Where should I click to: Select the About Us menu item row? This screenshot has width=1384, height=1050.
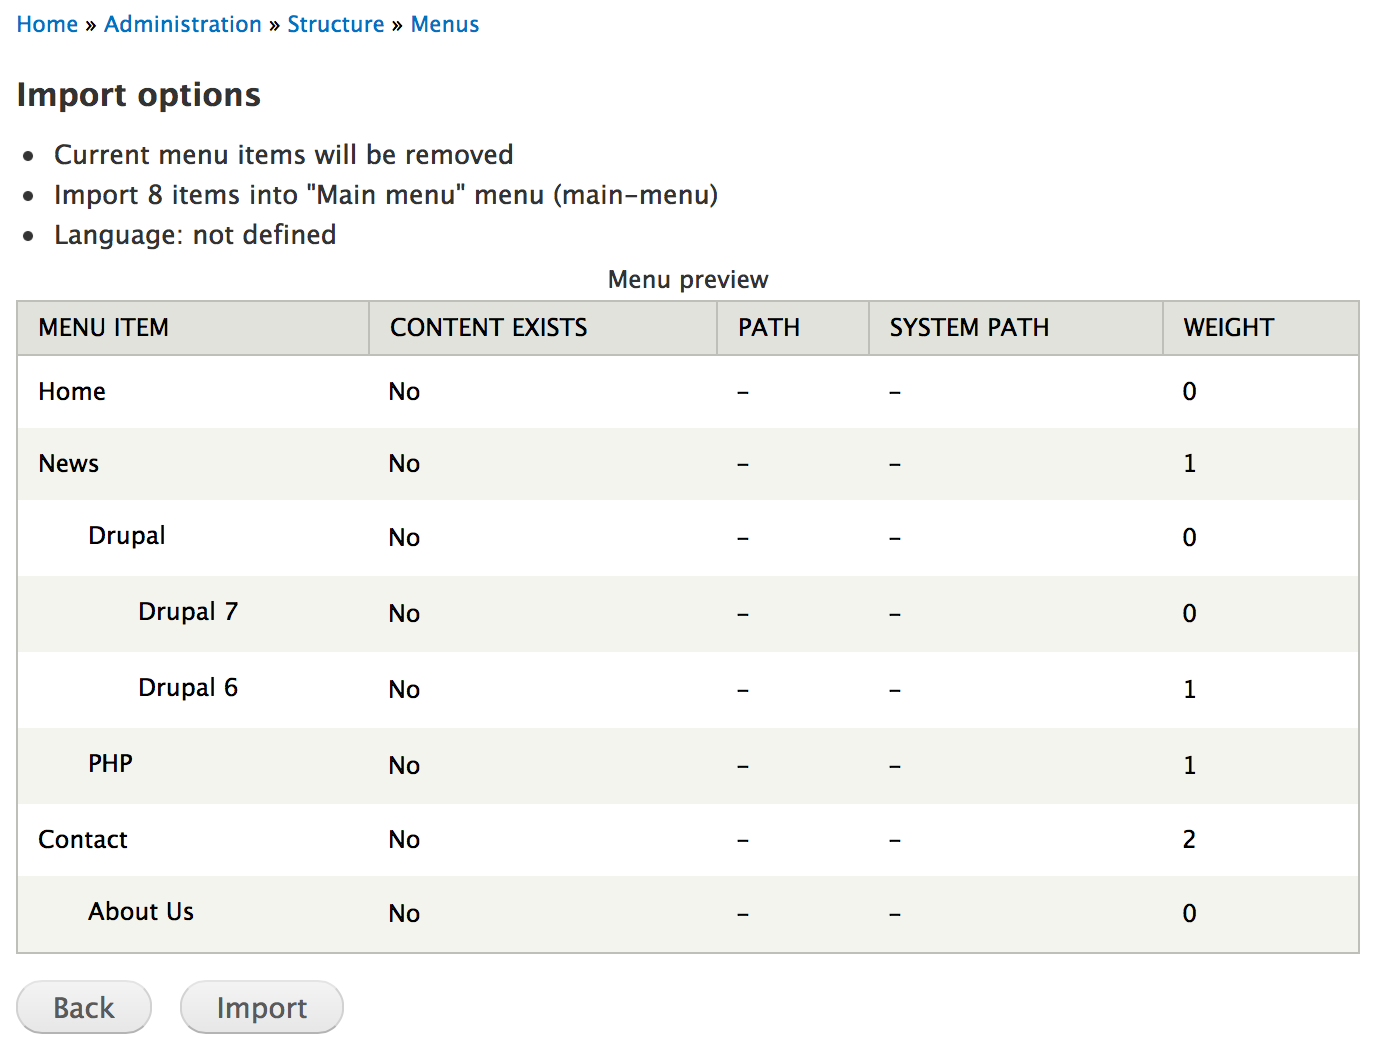[140, 912]
